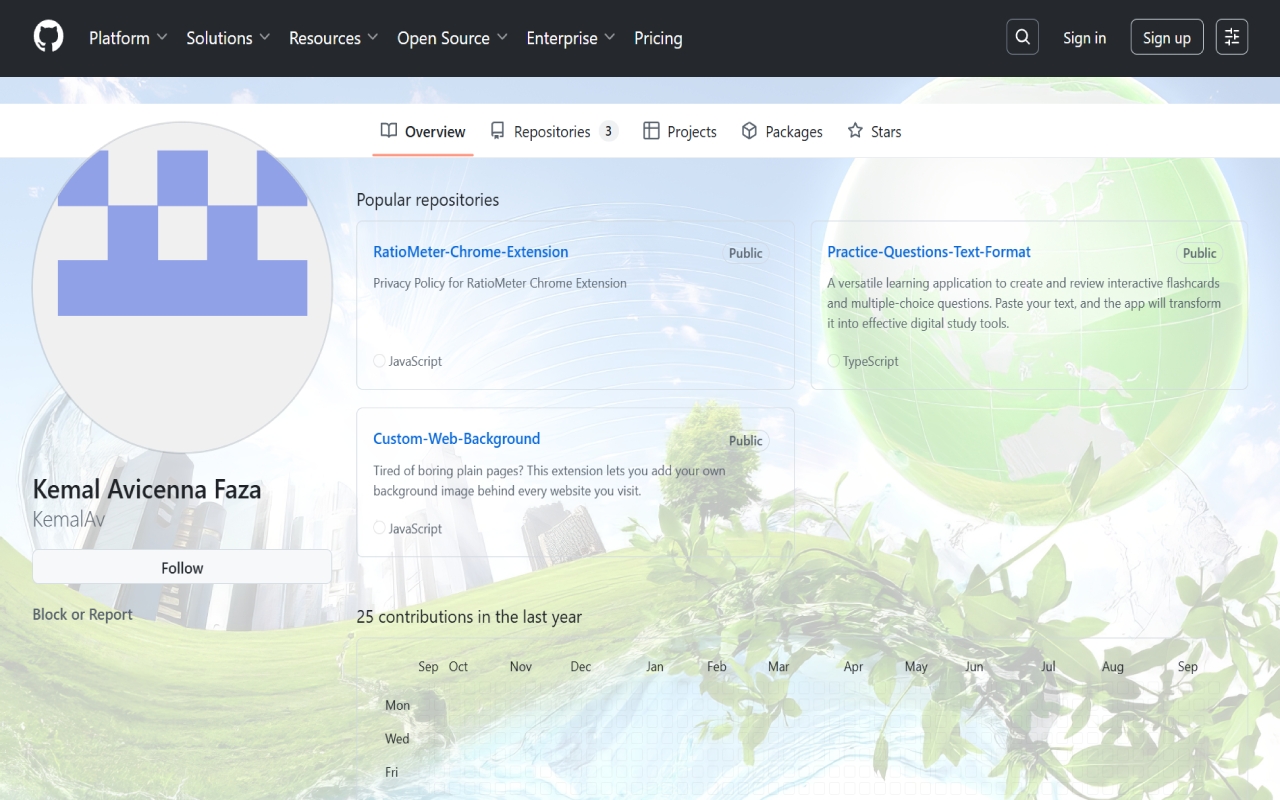
Task: Open the Block or Report link
Action: (x=82, y=614)
